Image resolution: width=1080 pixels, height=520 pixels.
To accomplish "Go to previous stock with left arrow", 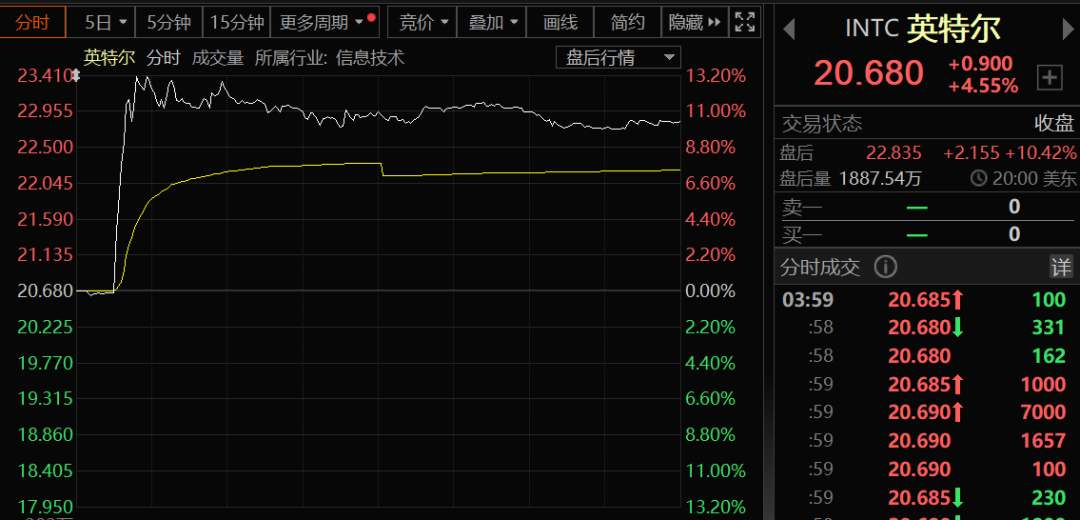I will 788,29.
